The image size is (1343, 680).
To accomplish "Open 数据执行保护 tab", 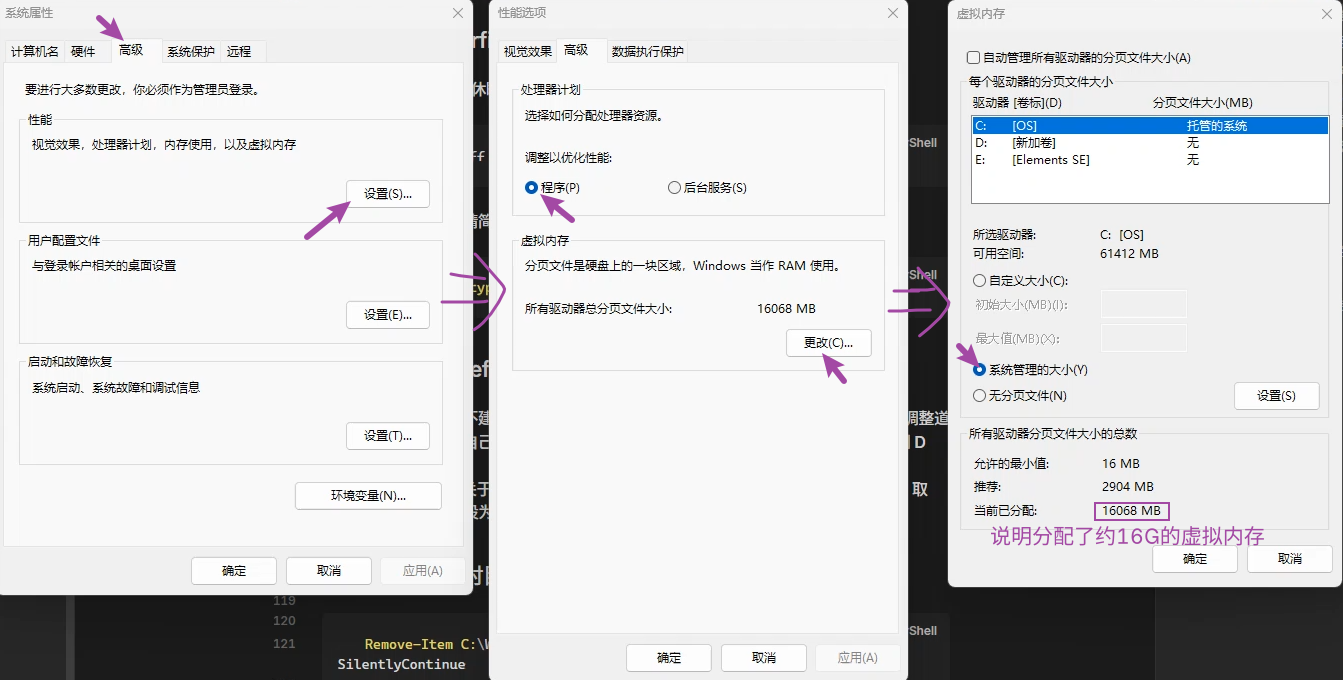I will [648, 52].
